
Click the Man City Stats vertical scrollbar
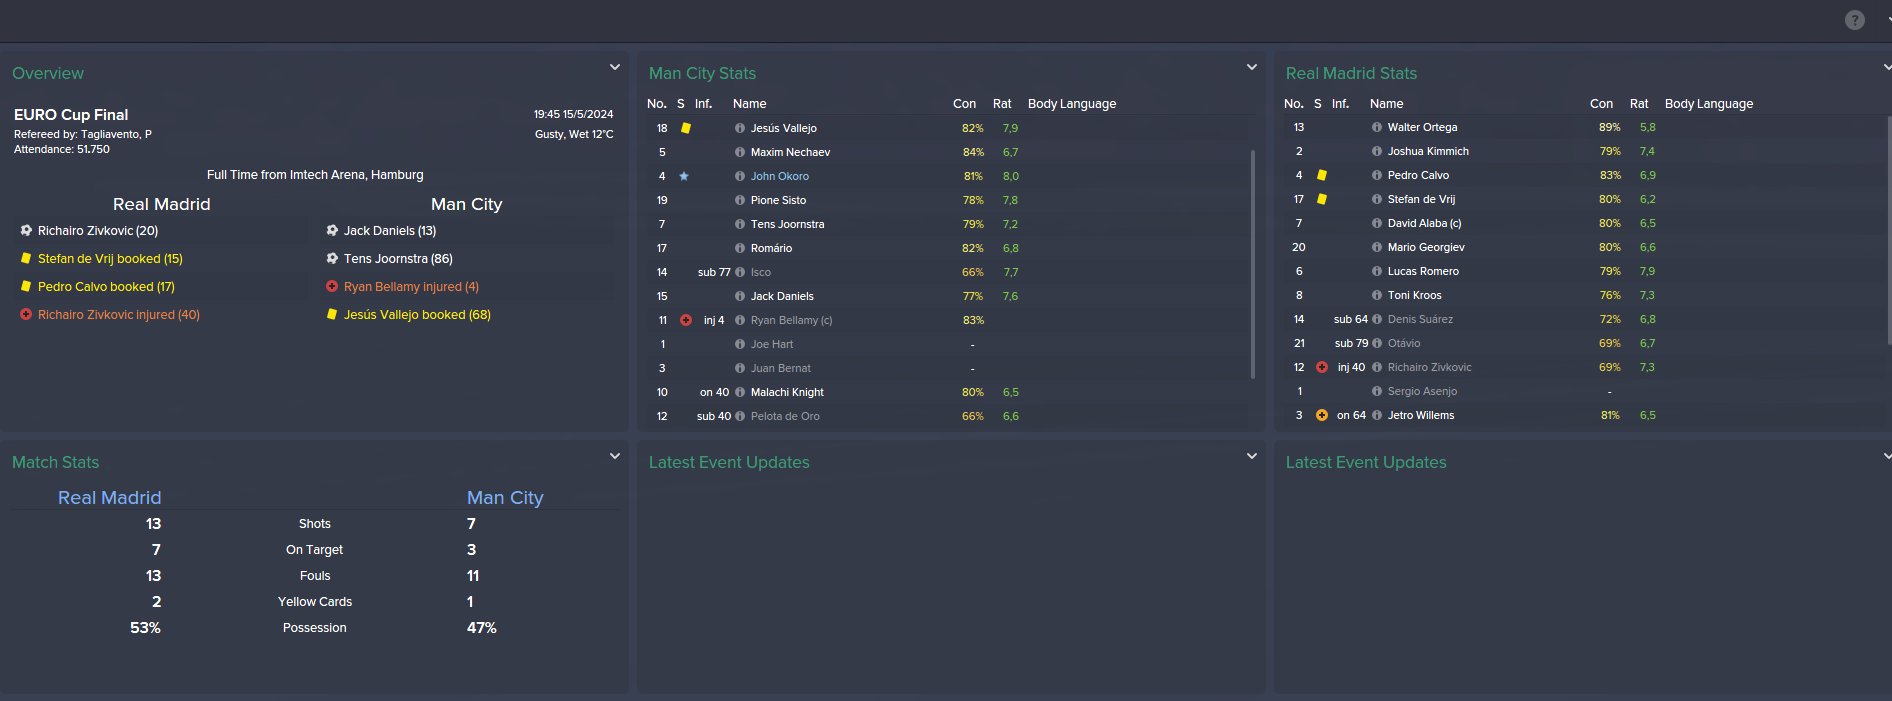[x=1253, y=264]
